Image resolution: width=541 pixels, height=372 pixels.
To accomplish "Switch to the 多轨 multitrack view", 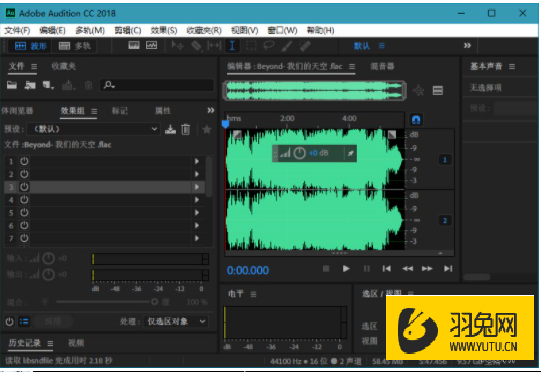I will 74,46.
